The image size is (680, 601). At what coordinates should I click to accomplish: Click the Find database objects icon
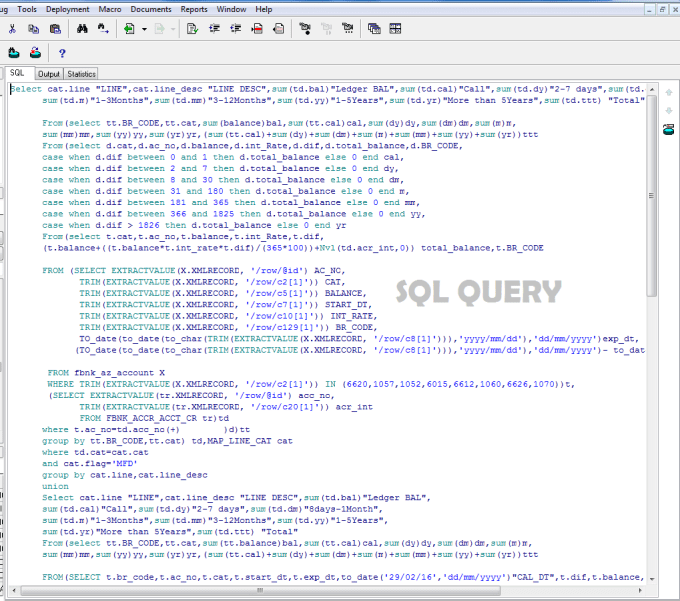tap(14, 53)
